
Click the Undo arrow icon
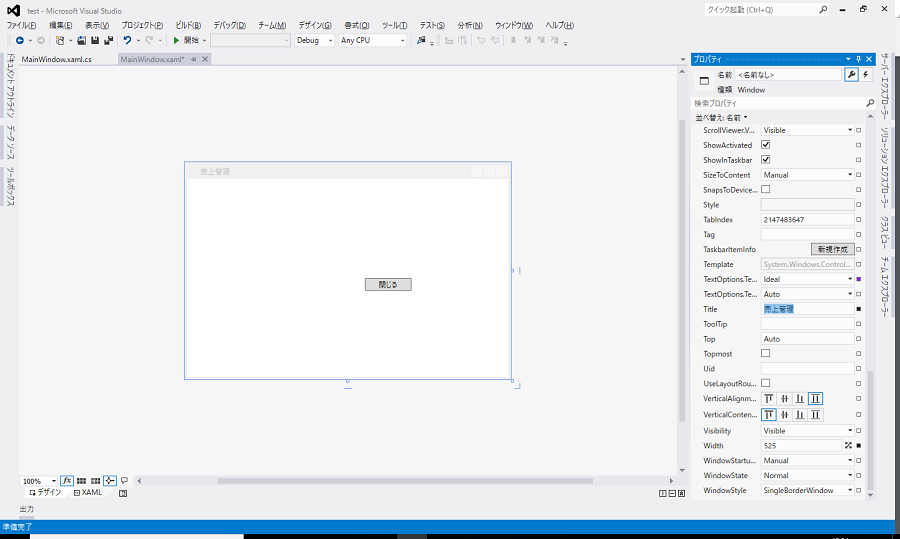click(127, 40)
